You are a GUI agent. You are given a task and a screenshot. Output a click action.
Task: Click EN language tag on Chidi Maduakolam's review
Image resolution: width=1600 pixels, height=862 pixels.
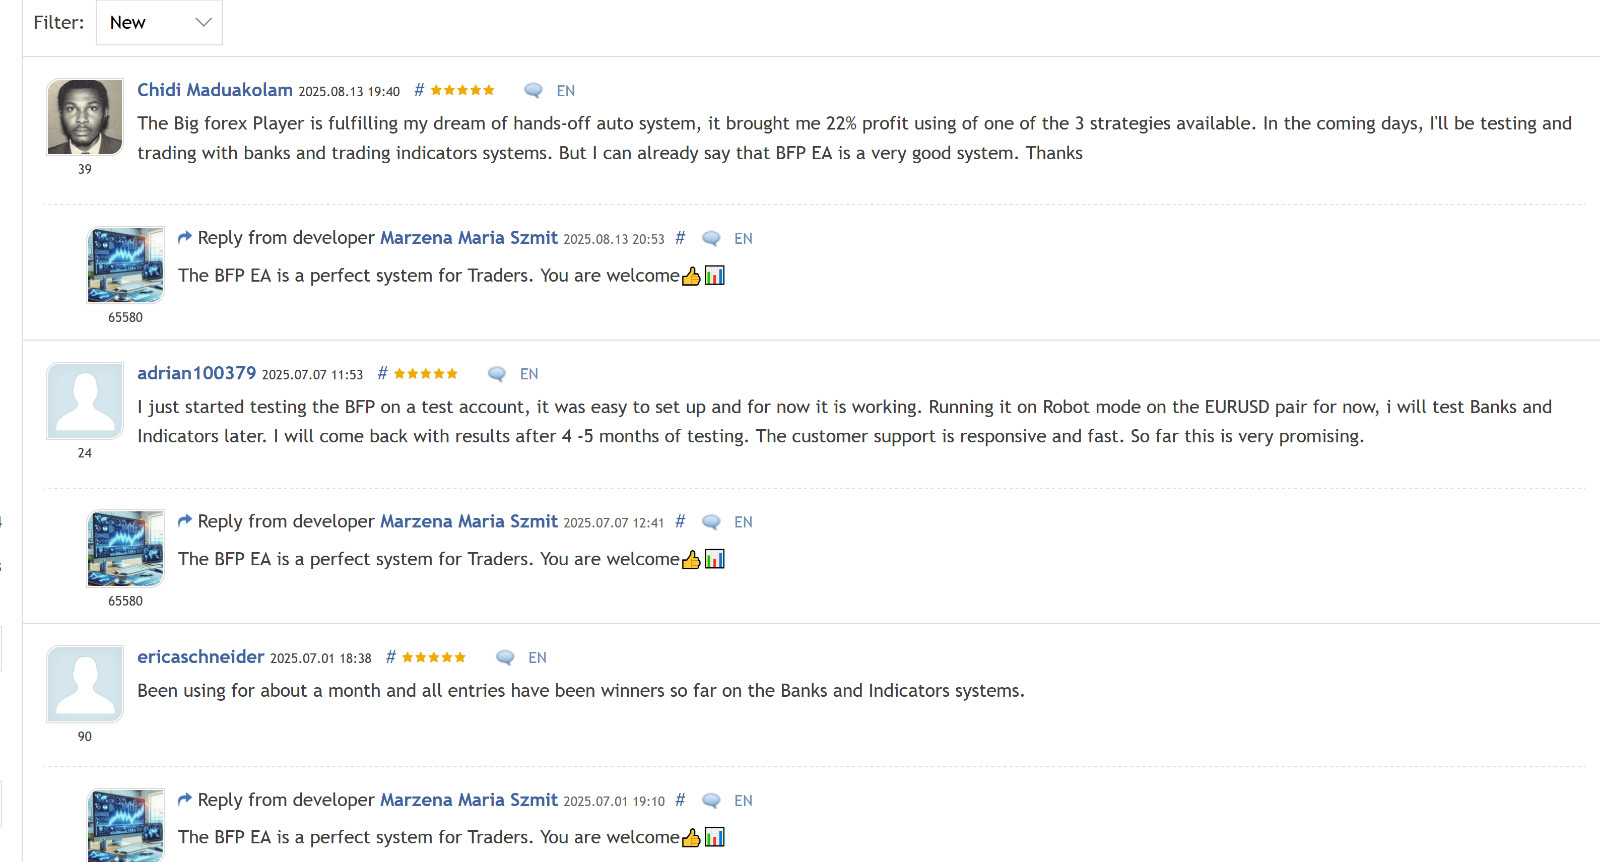566,91
